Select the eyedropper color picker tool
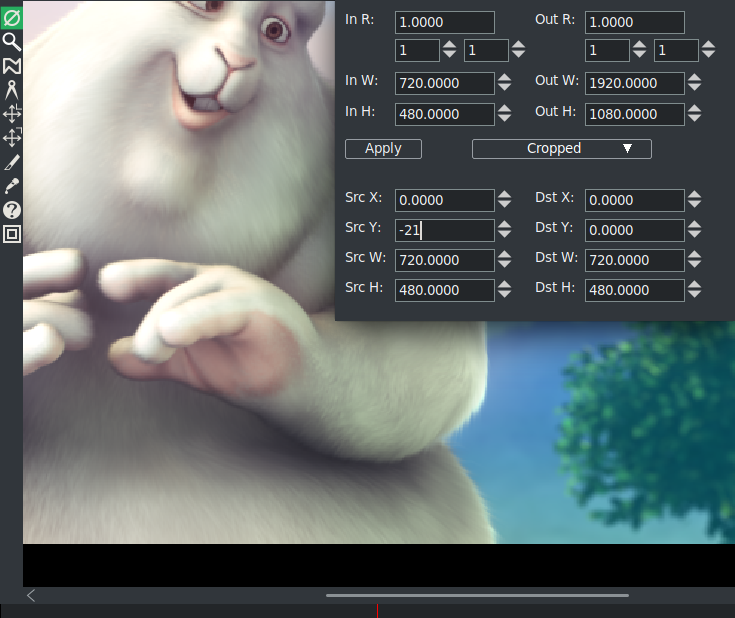The image size is (735, 618). [11, 186]
